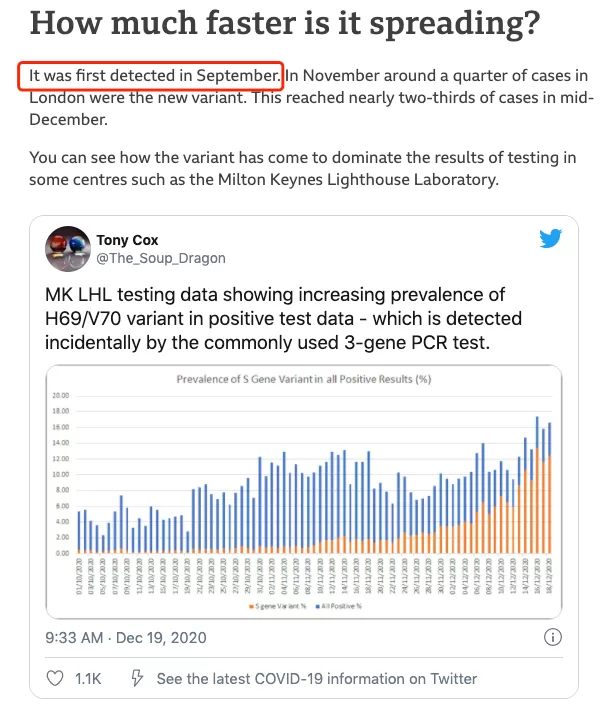Screen dimensions: 602x713
Task: Click paragraph mentioning Milton Keynes Lighthouse Laboratory
Action: tap(302, 168)
